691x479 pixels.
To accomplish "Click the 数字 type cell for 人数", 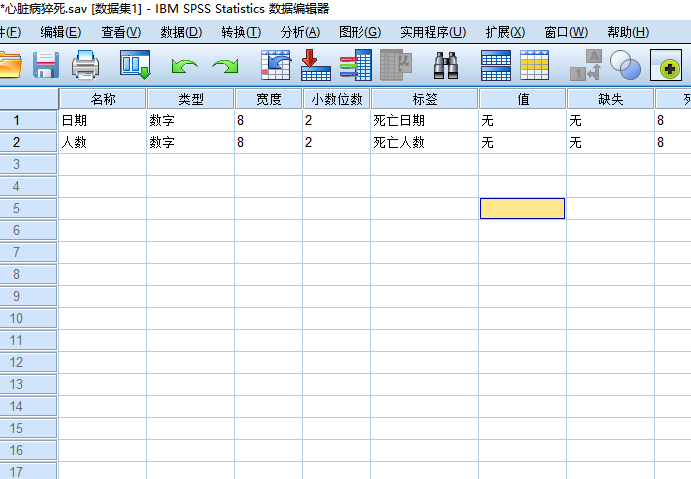I will [191, 142].
